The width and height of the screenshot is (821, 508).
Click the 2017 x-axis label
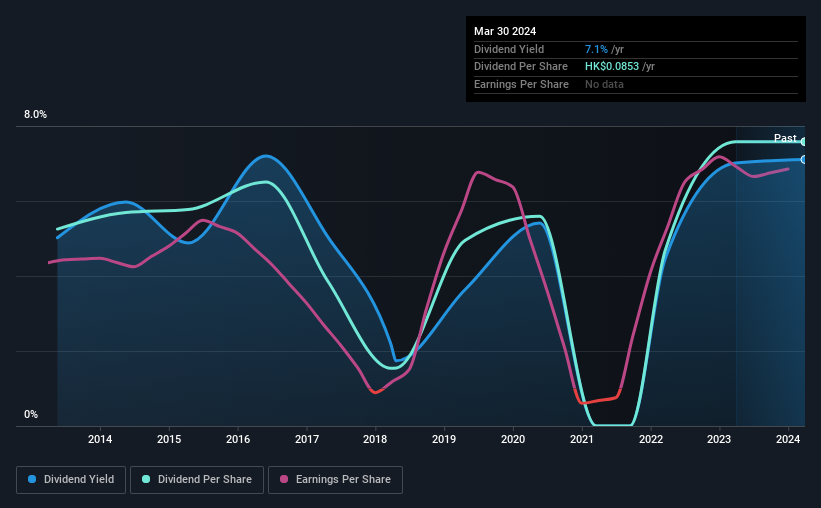(x=307, y=439)
